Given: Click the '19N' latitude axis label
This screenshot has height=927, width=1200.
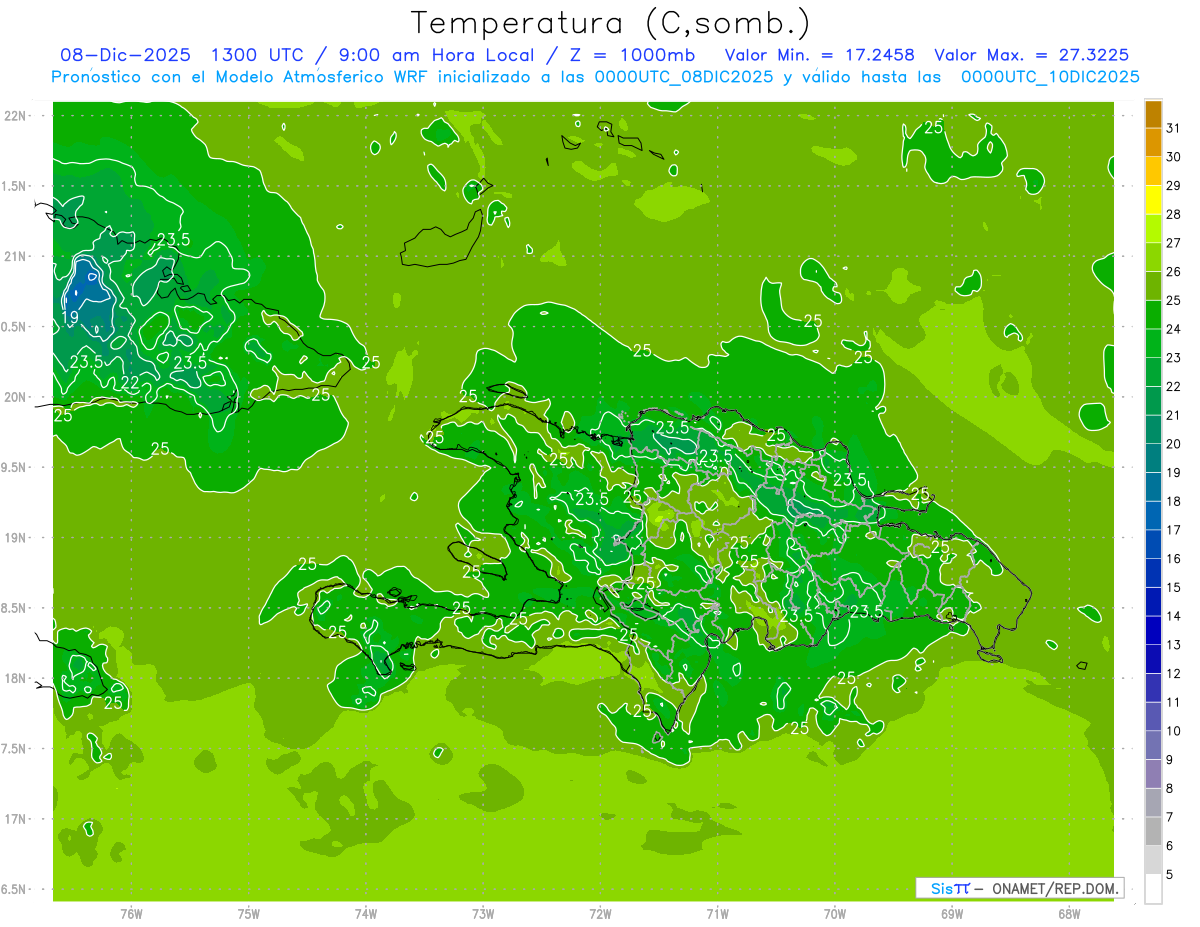Looking at the screenshot, I should (x=15, y=537).
